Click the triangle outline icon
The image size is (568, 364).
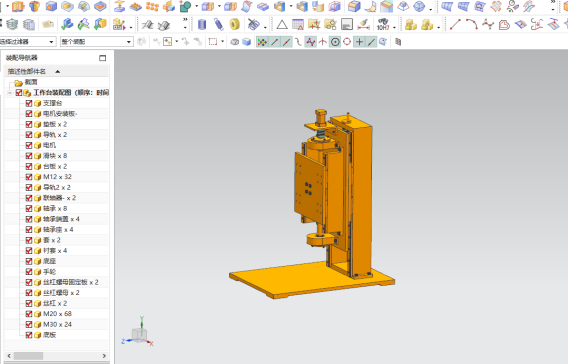point(282,25)
